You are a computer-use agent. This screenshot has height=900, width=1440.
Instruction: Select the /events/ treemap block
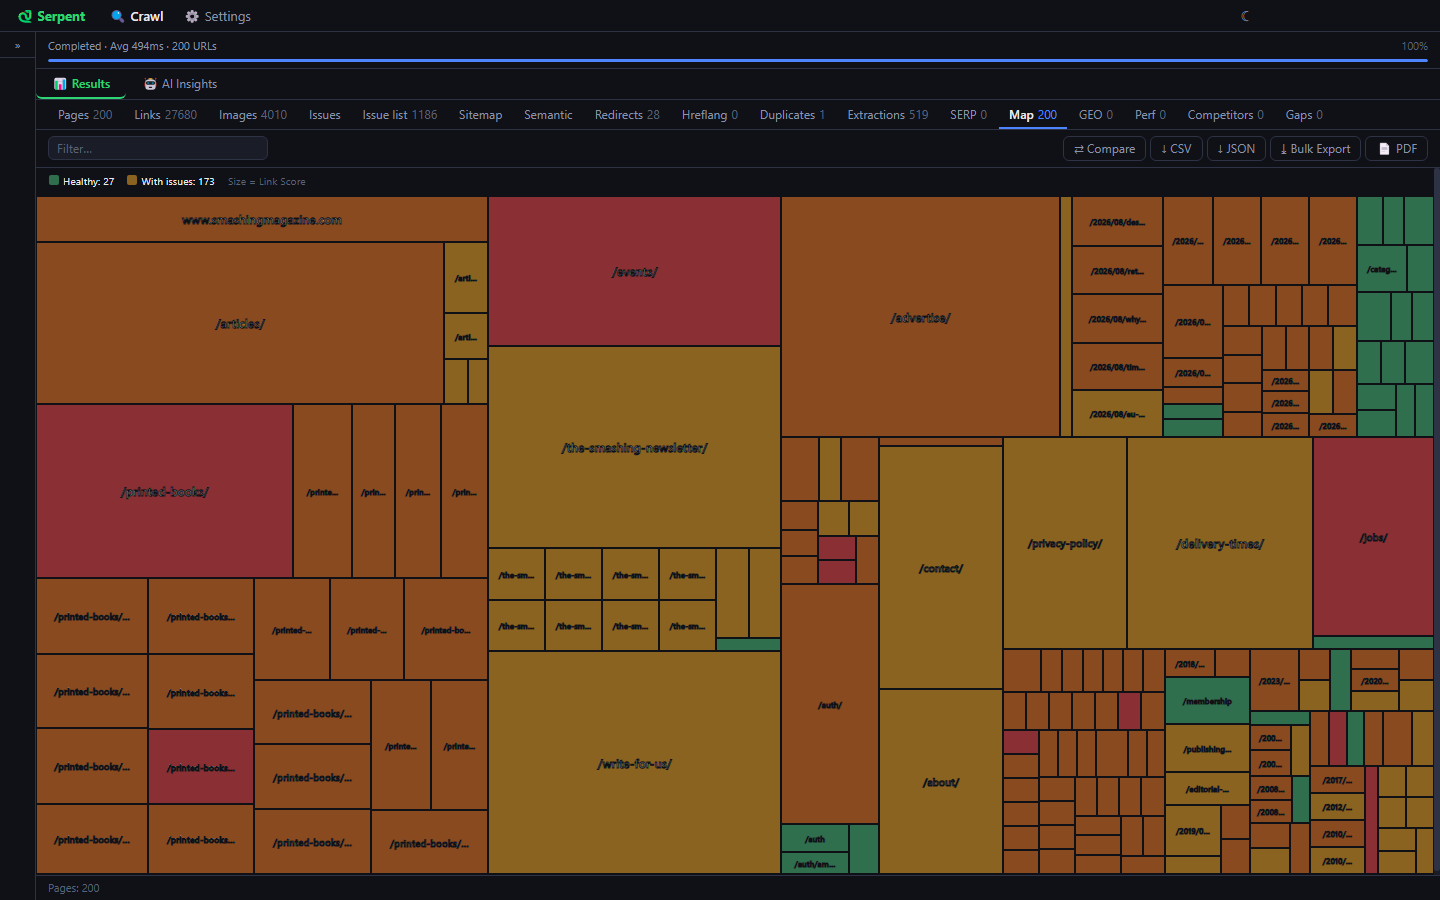click(x=634, y=271)
